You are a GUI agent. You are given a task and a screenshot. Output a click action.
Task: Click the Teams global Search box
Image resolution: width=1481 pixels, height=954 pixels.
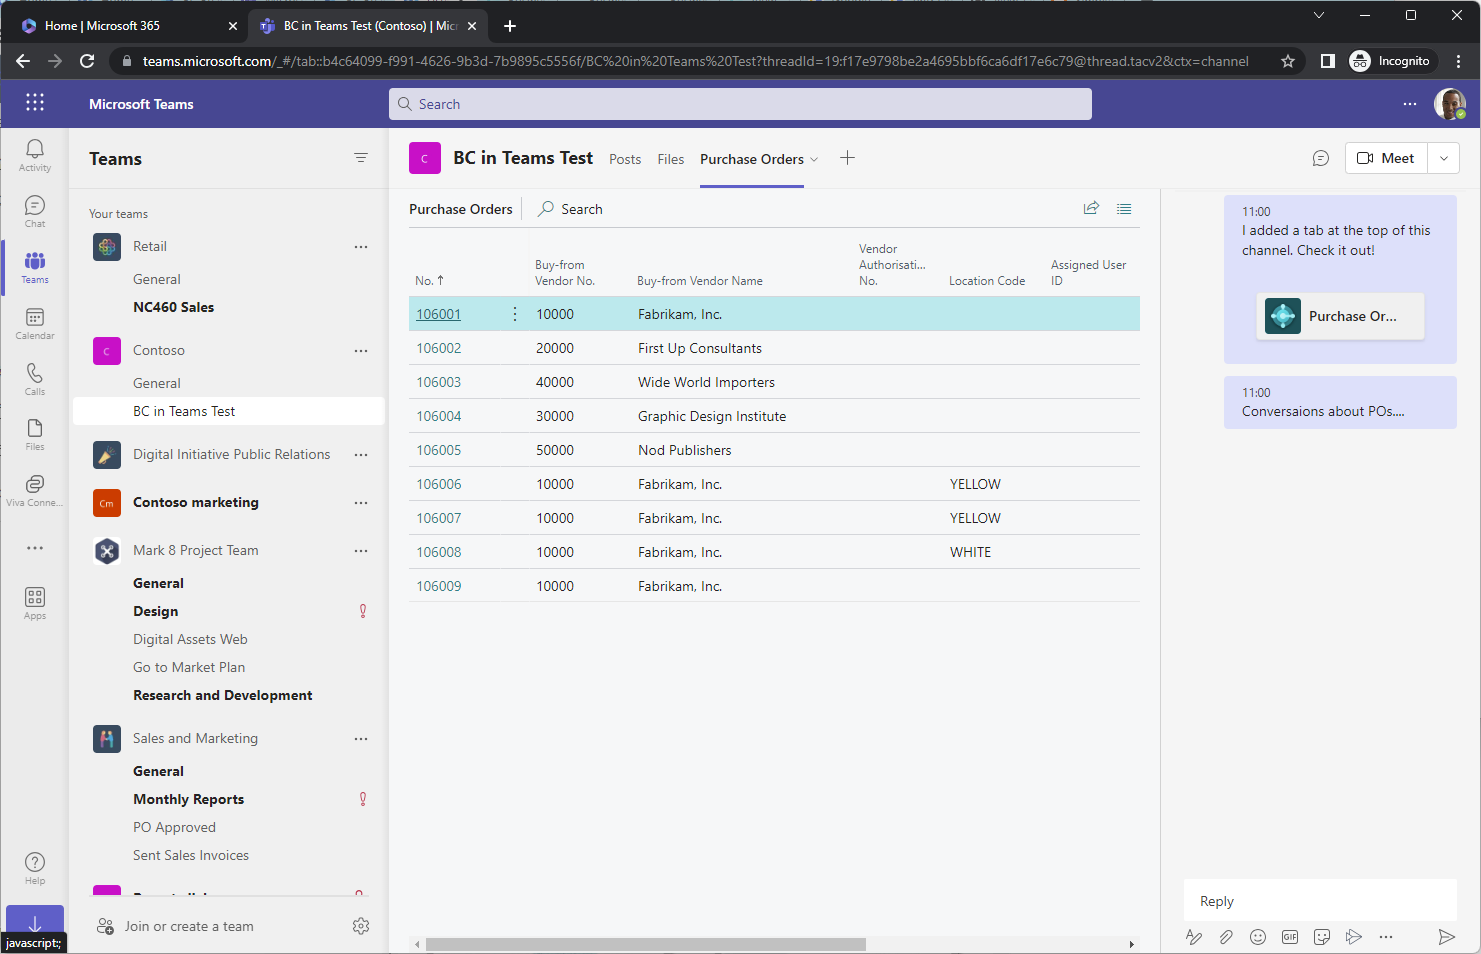tap(740, 104)
